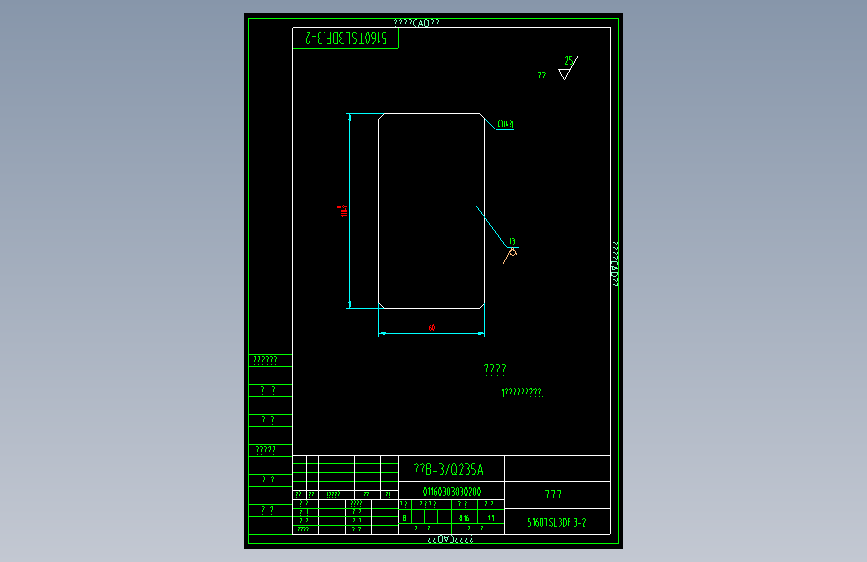Select the chamfer callout label at upper-right corner

(x=505, y=124)
